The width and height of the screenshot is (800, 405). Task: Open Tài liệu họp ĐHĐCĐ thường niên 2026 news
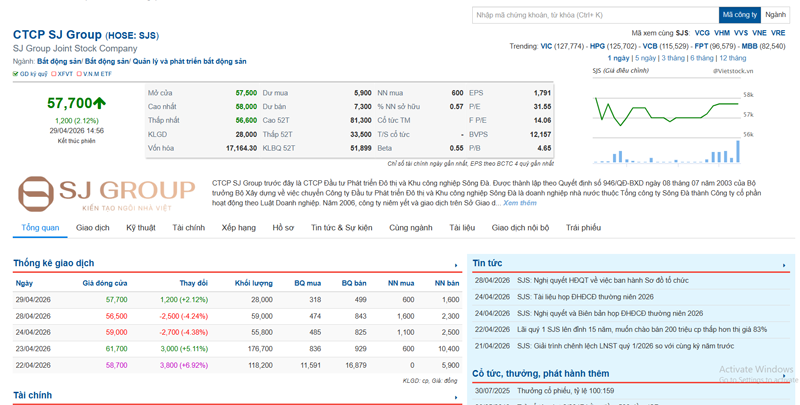point(585,296)
